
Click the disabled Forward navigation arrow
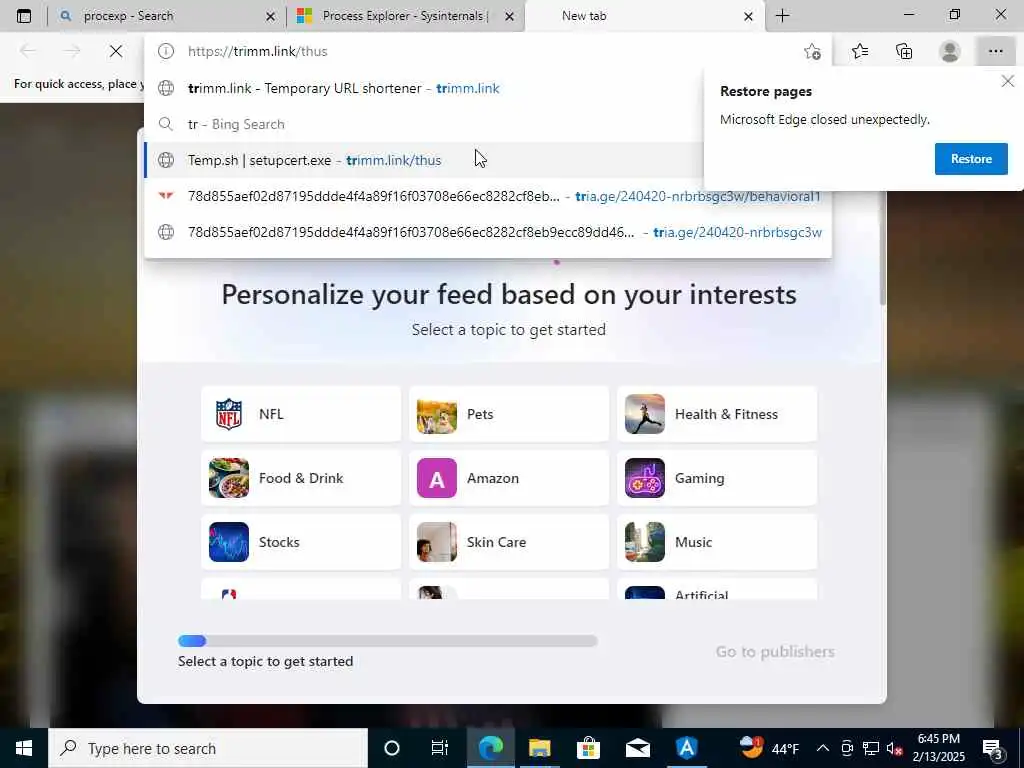click(72, 51)
